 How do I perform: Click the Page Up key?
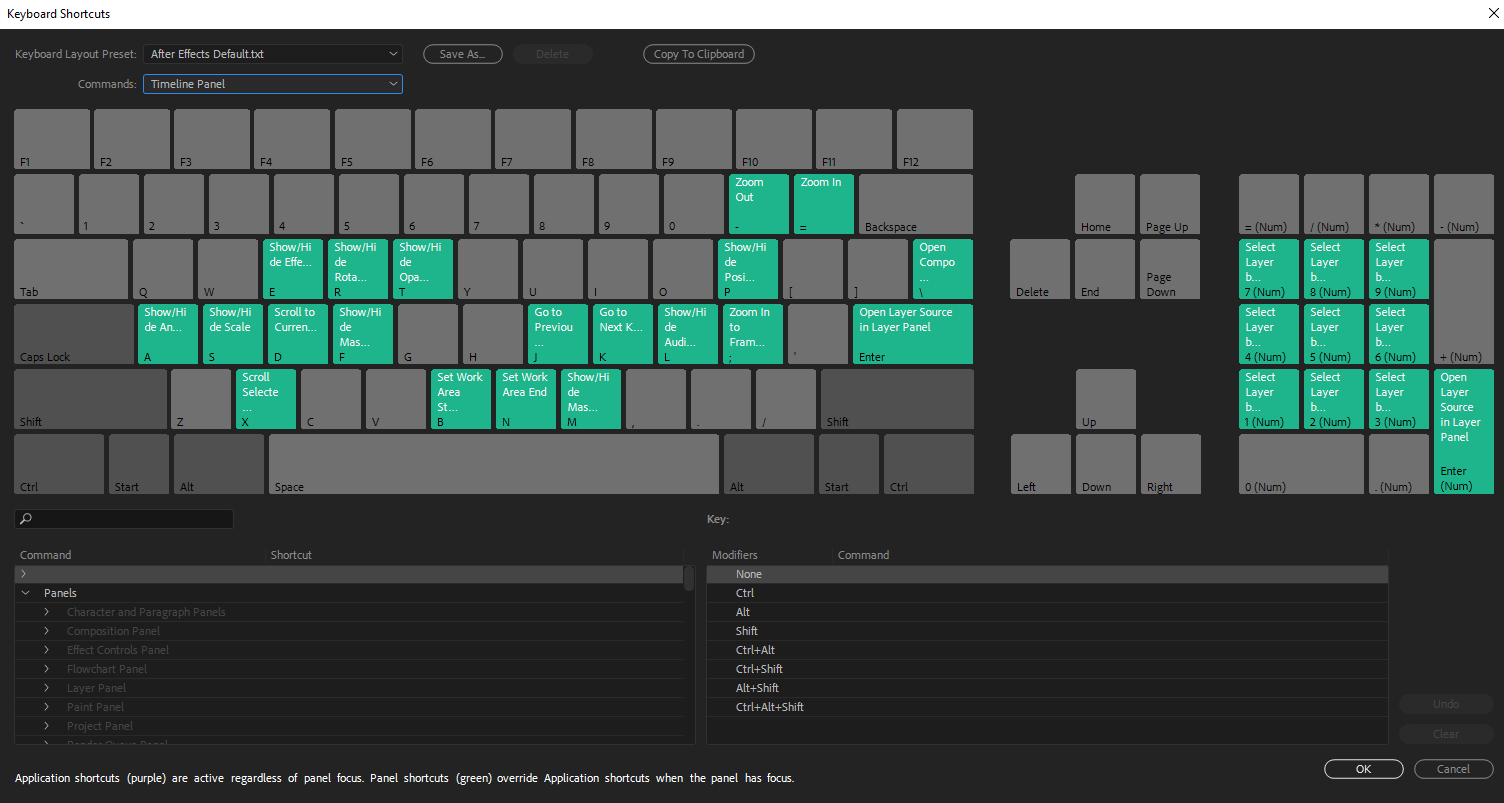tap(1170, 204)
